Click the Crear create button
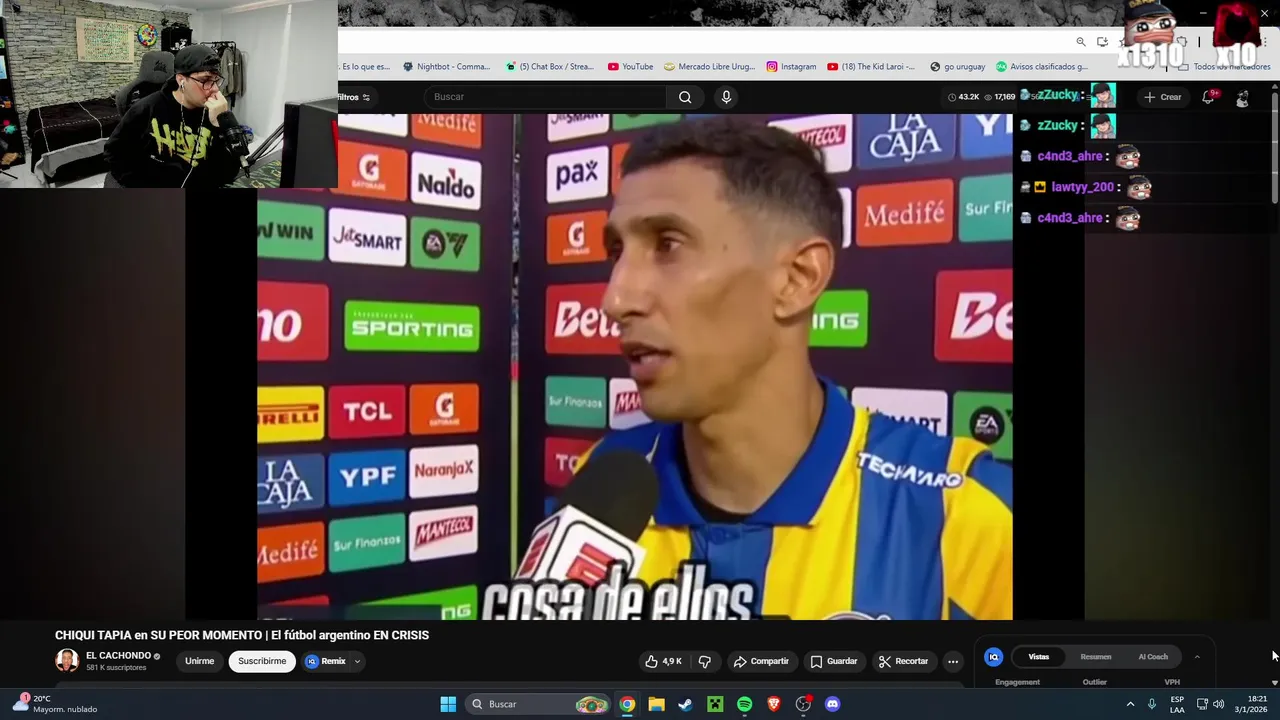Viewport: 1280px width, 720px height. [1162, 97]
